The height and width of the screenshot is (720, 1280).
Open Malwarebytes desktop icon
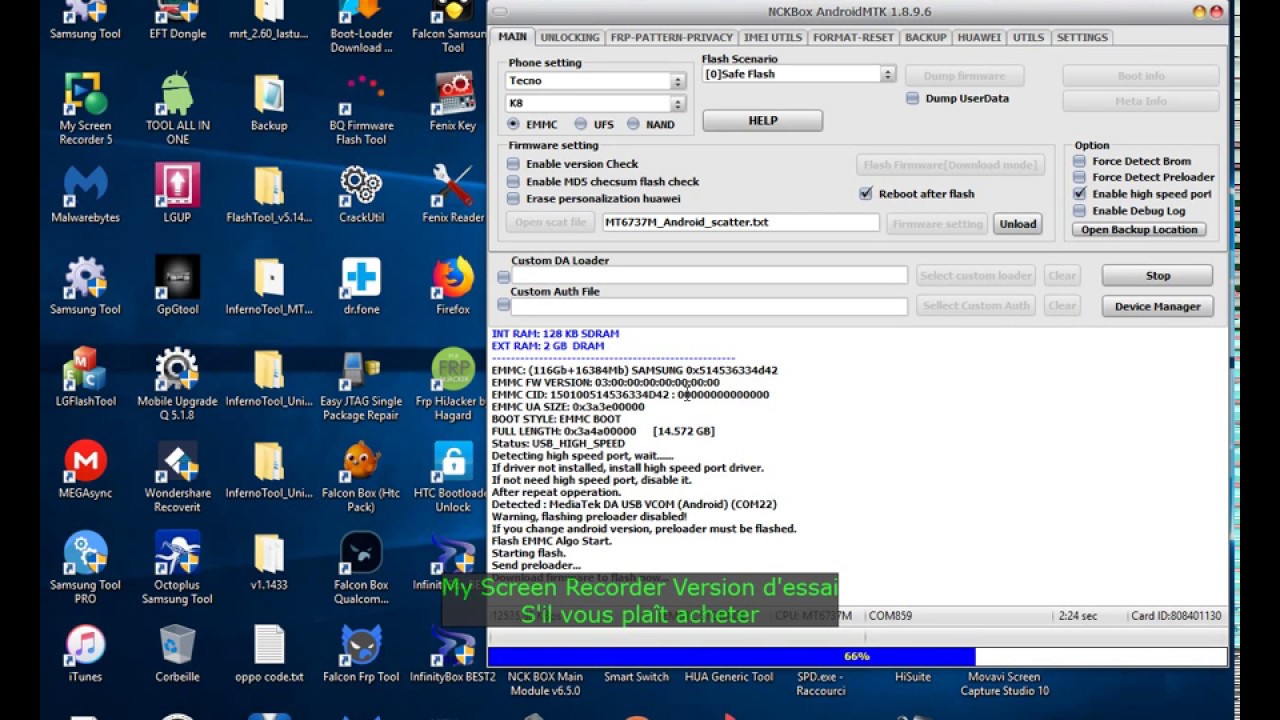[x=85, y=194]
